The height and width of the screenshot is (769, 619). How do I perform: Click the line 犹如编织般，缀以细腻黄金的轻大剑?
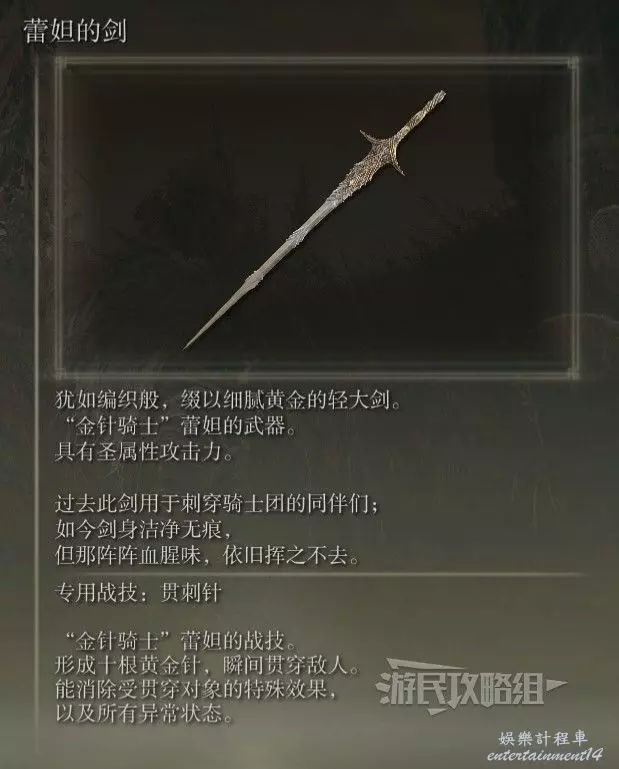point(229,400)
